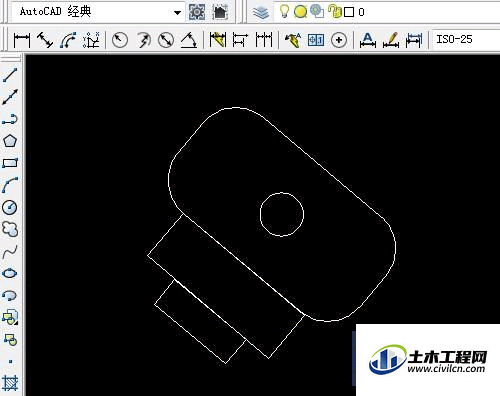Select the Point tool
Screen dimensions: 500x396
click(x=11, y=361)
